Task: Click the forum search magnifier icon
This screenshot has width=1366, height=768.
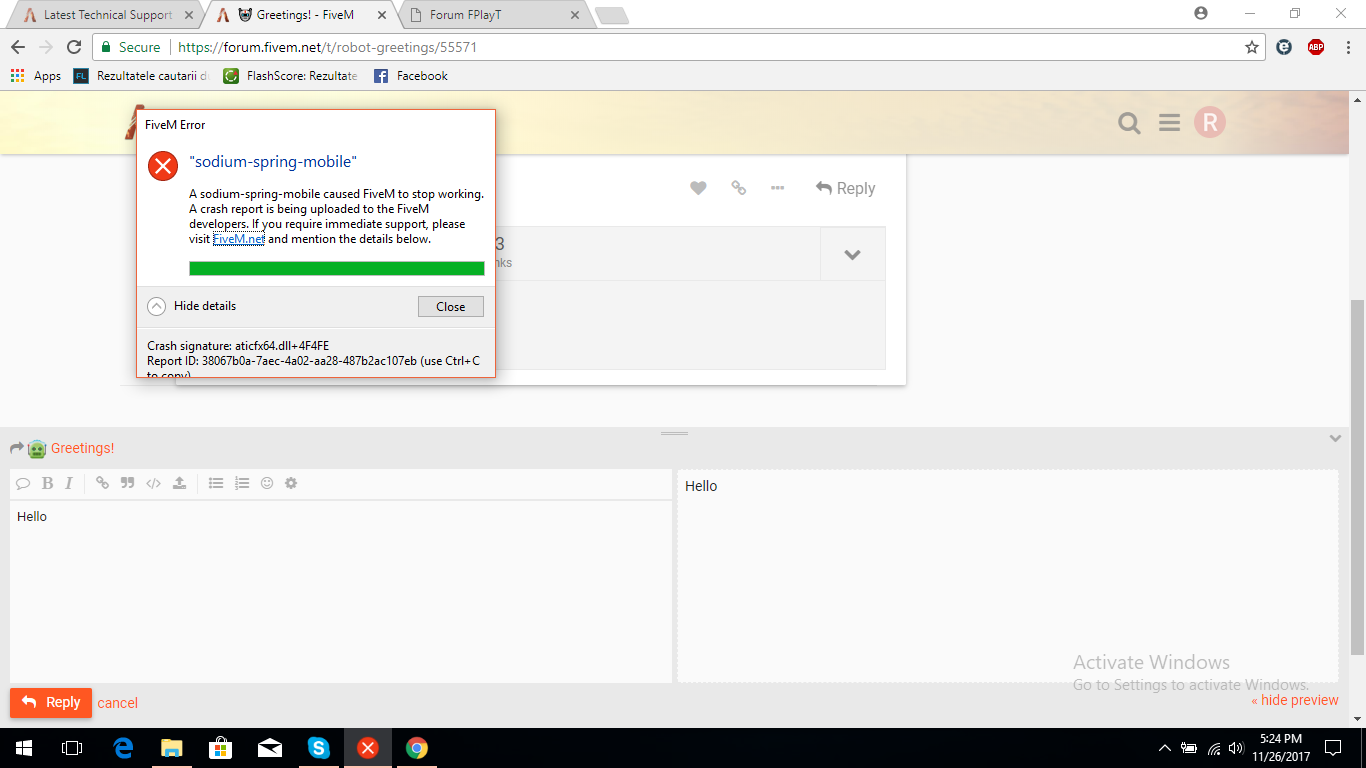Action: pos(1129,123)
